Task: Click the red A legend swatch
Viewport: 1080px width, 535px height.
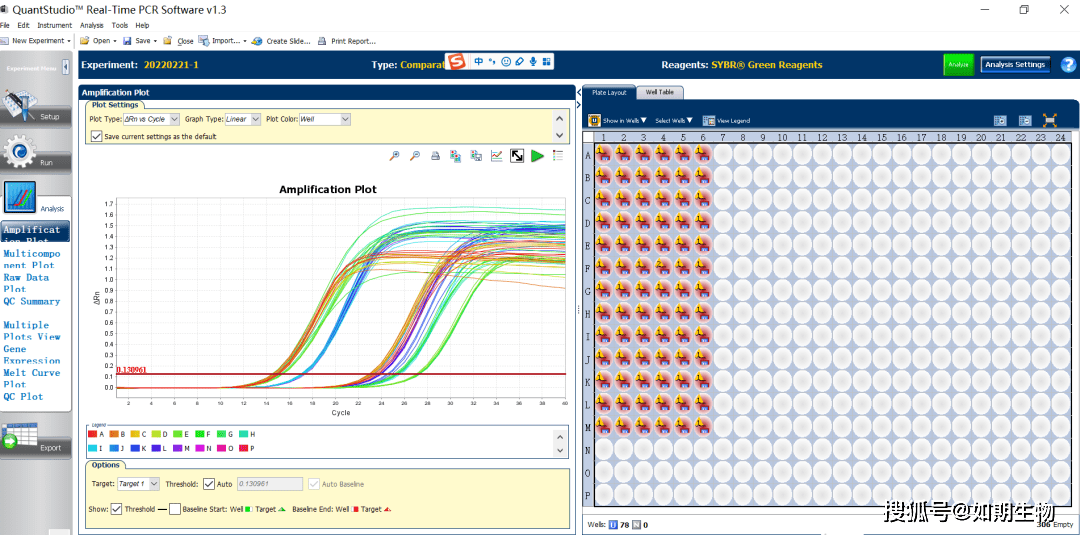Action: pos(94,434)
